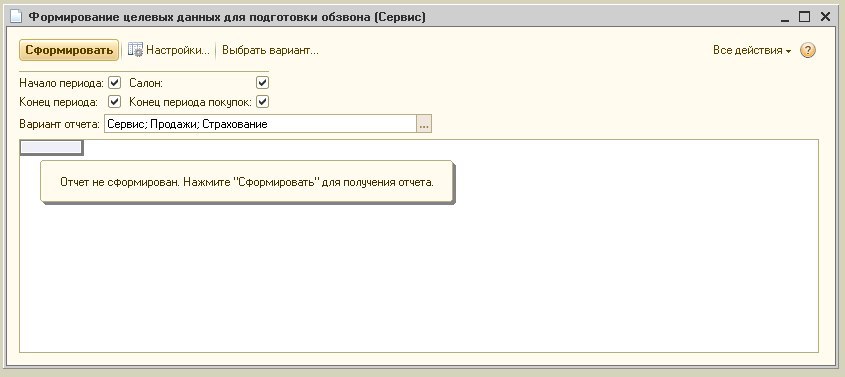The width and height of the screenshot is (845, 377).
Task: Toggle the Конец периода checkbox
Action: click(114, 101)
